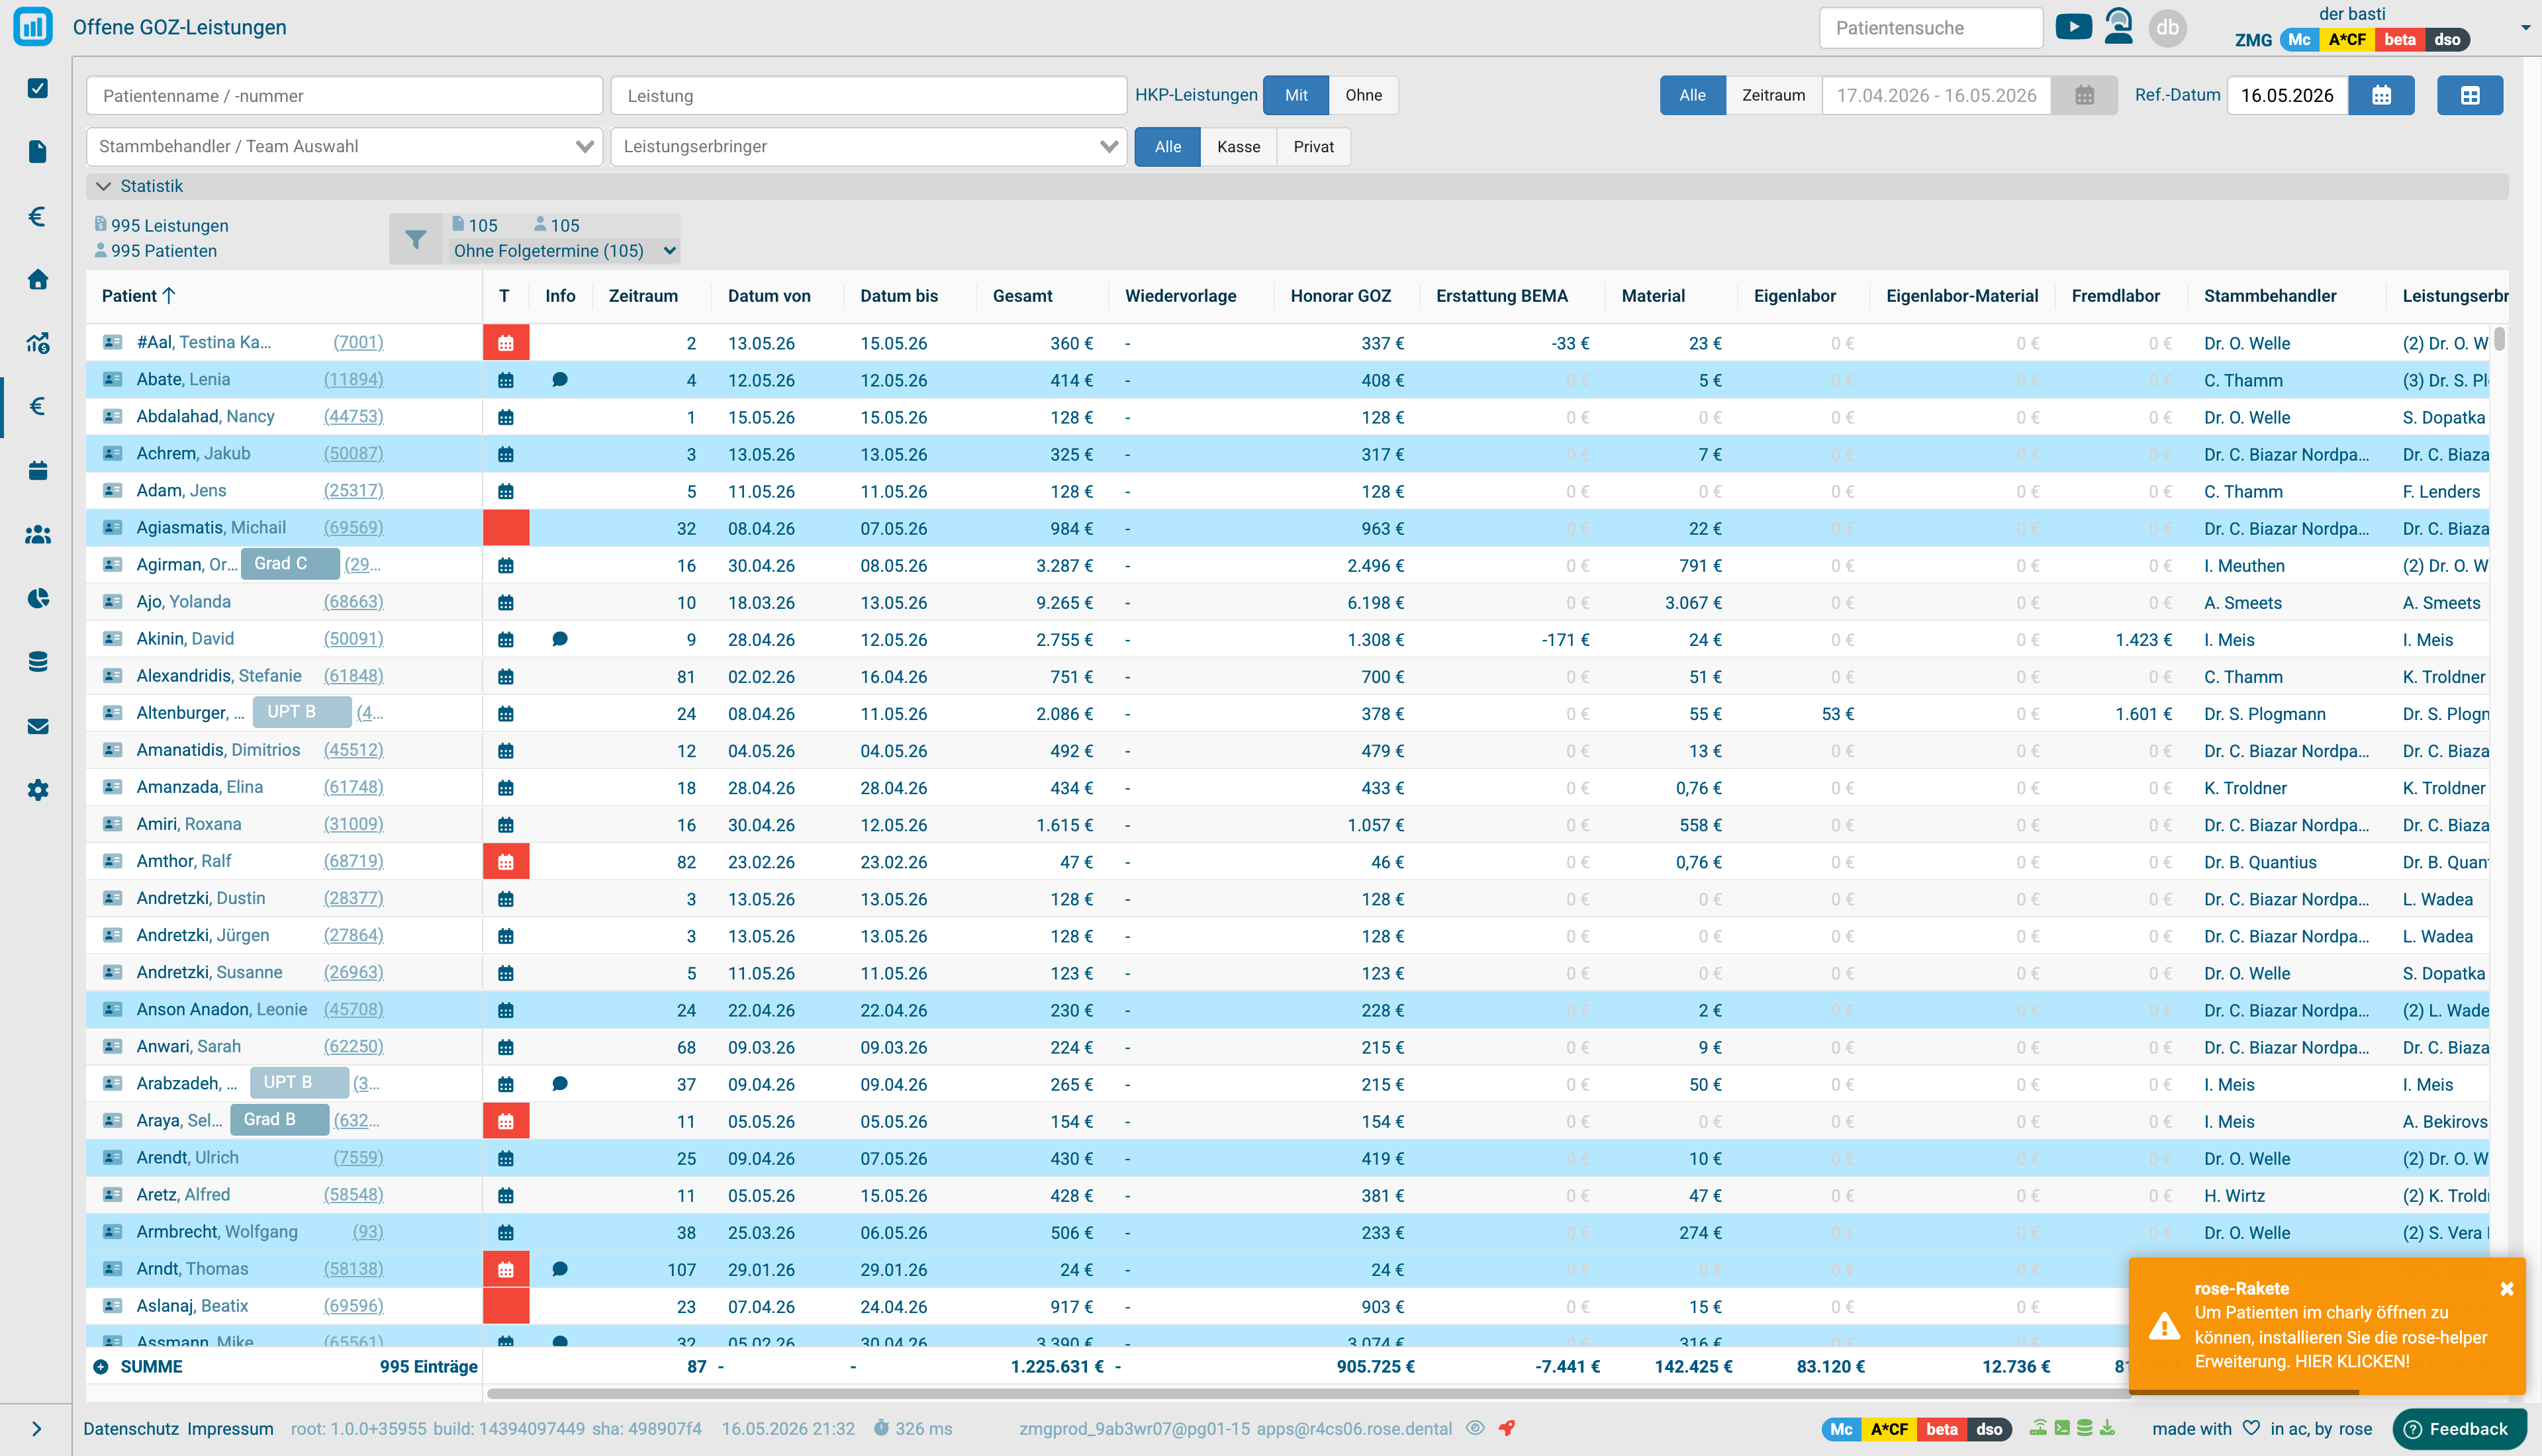Open the patients group icon in sidebar

pos(38,535)
